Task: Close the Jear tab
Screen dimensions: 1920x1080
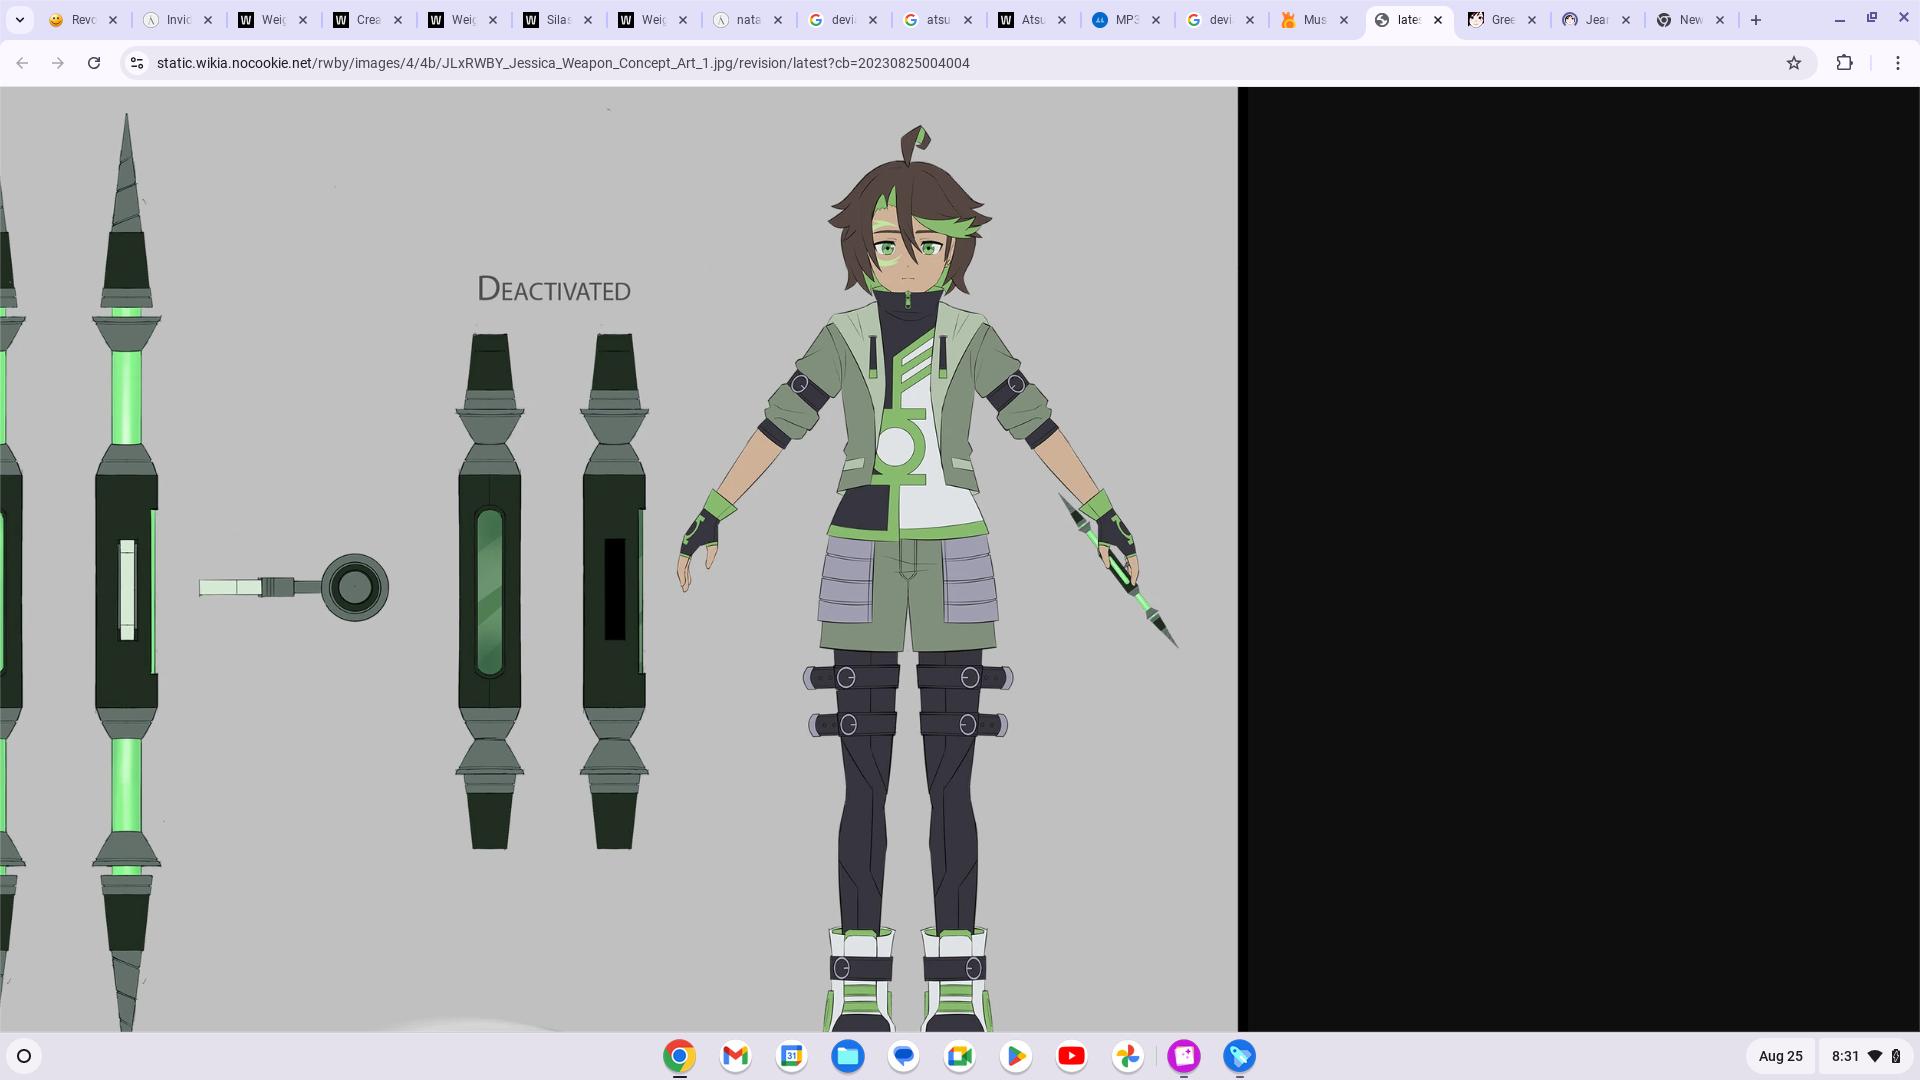Action: pos(1626,20)
